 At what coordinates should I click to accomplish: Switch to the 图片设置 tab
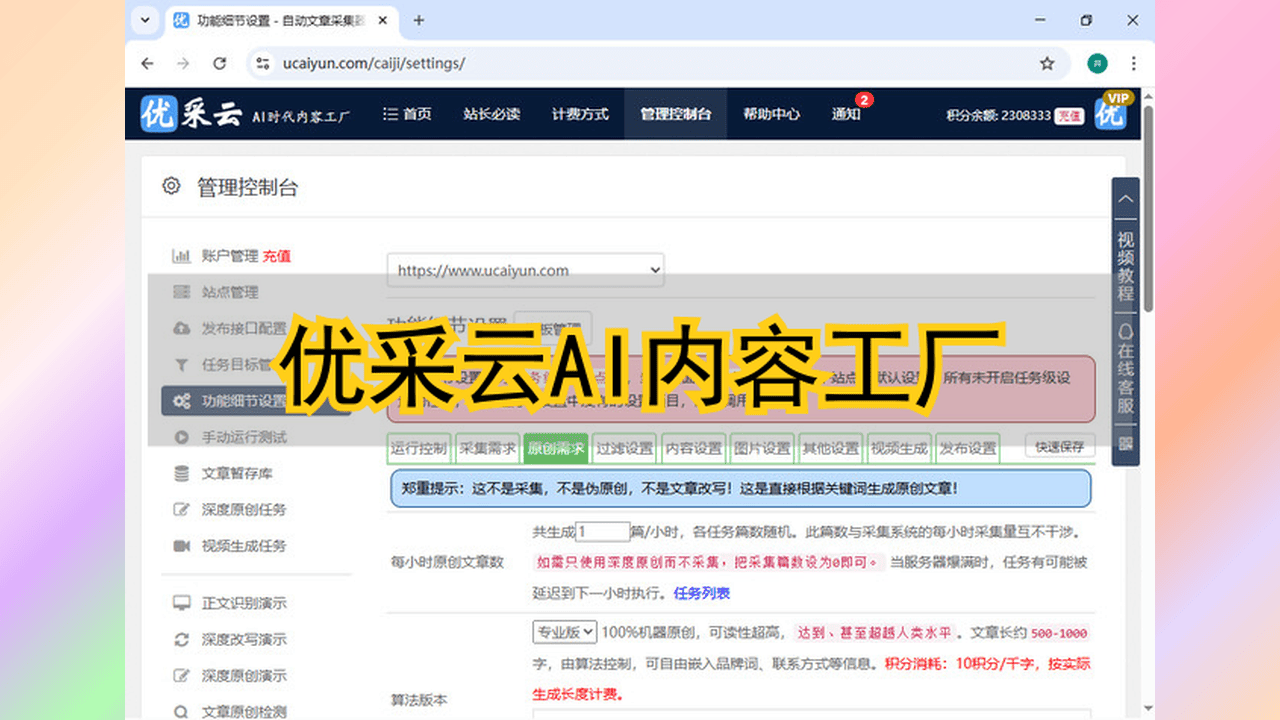click(x=762, y=448)
